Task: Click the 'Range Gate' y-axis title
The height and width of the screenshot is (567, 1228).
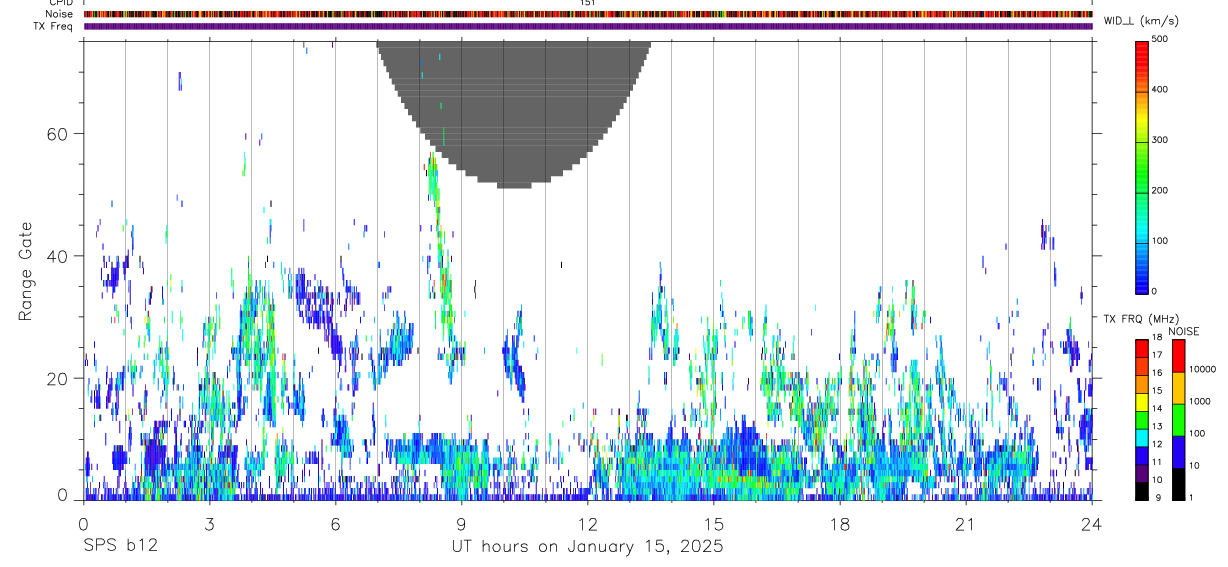Action: (x=26, y=271)
